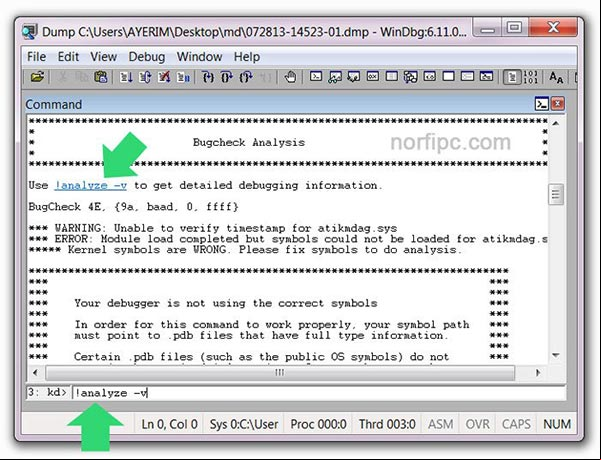Click the Open Source File folder icon
Viewport: 601px width, 460px height.
[x=37, y=77]
